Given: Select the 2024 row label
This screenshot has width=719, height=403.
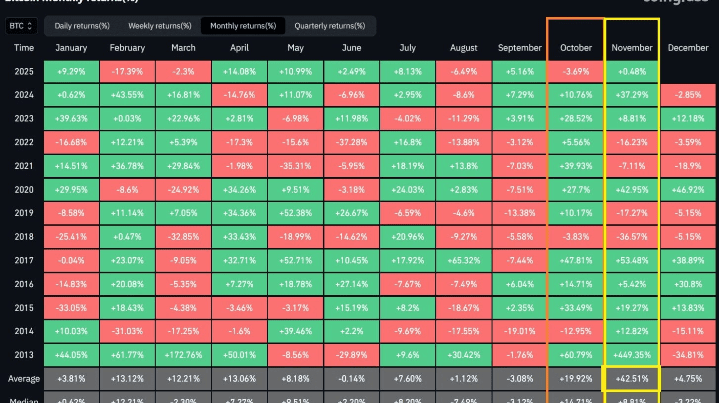Looking at the screenshot, I should 24,95.
